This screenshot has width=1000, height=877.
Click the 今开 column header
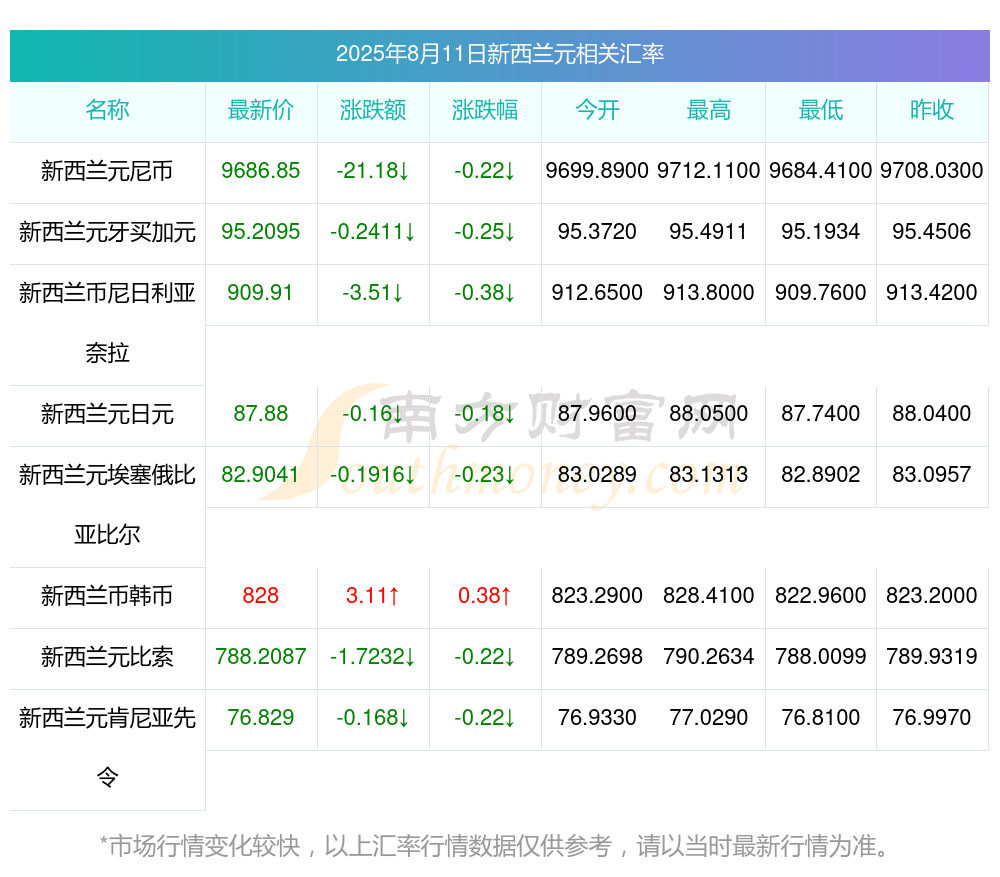597,110
